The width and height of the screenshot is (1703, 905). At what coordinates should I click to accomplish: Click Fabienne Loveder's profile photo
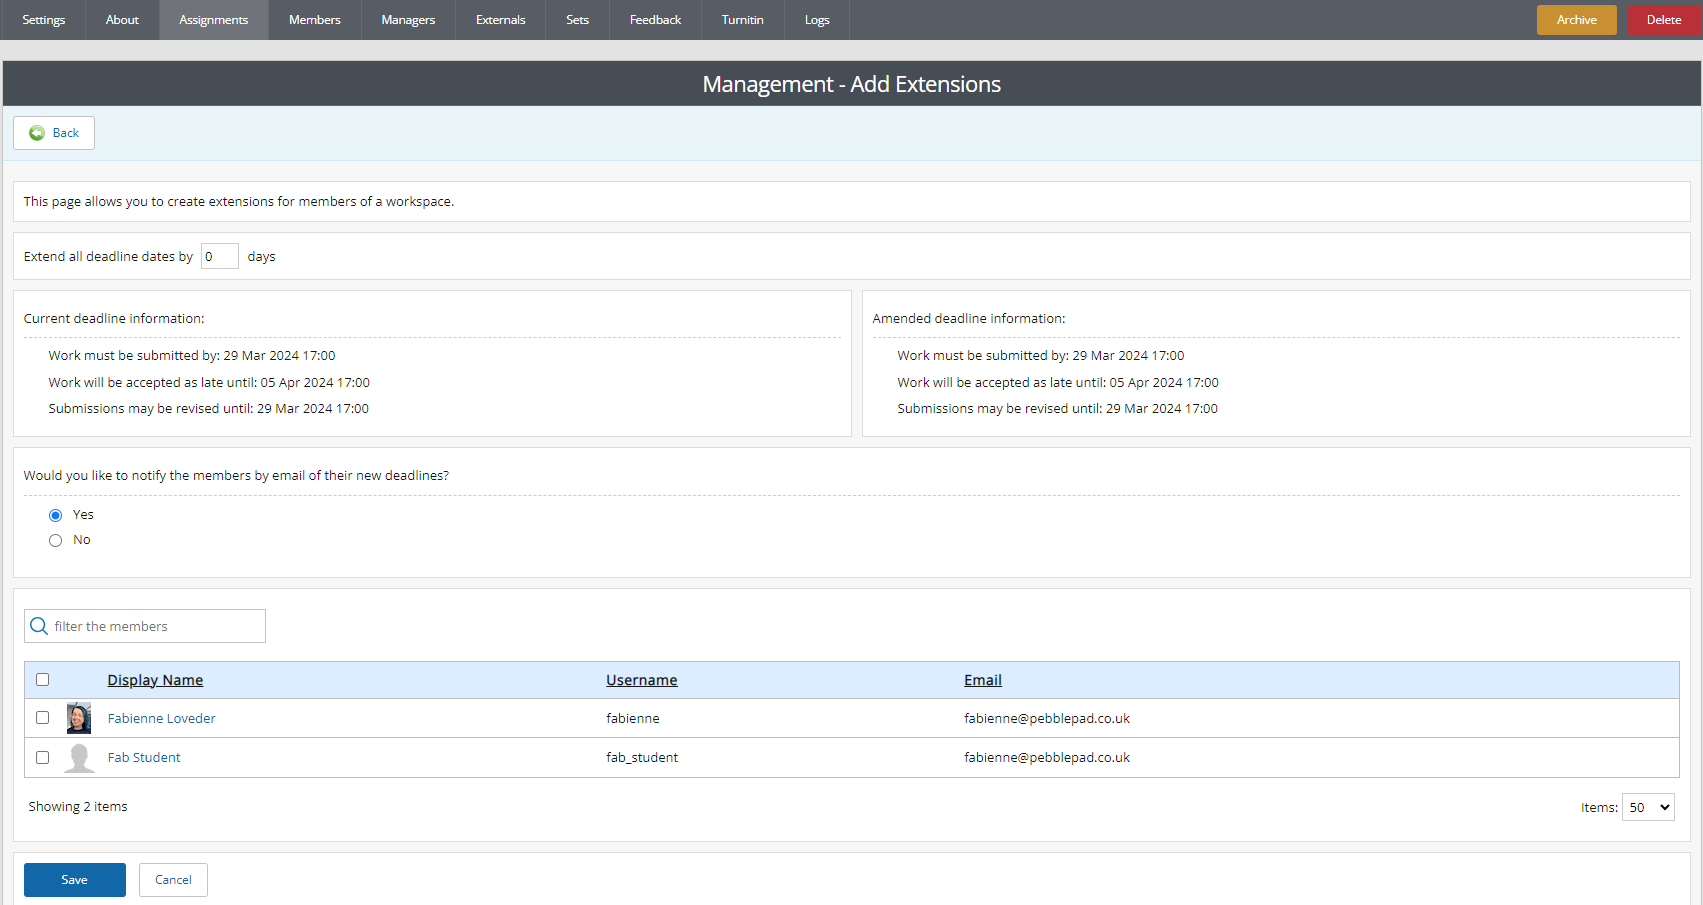click(x=78, y=718)
